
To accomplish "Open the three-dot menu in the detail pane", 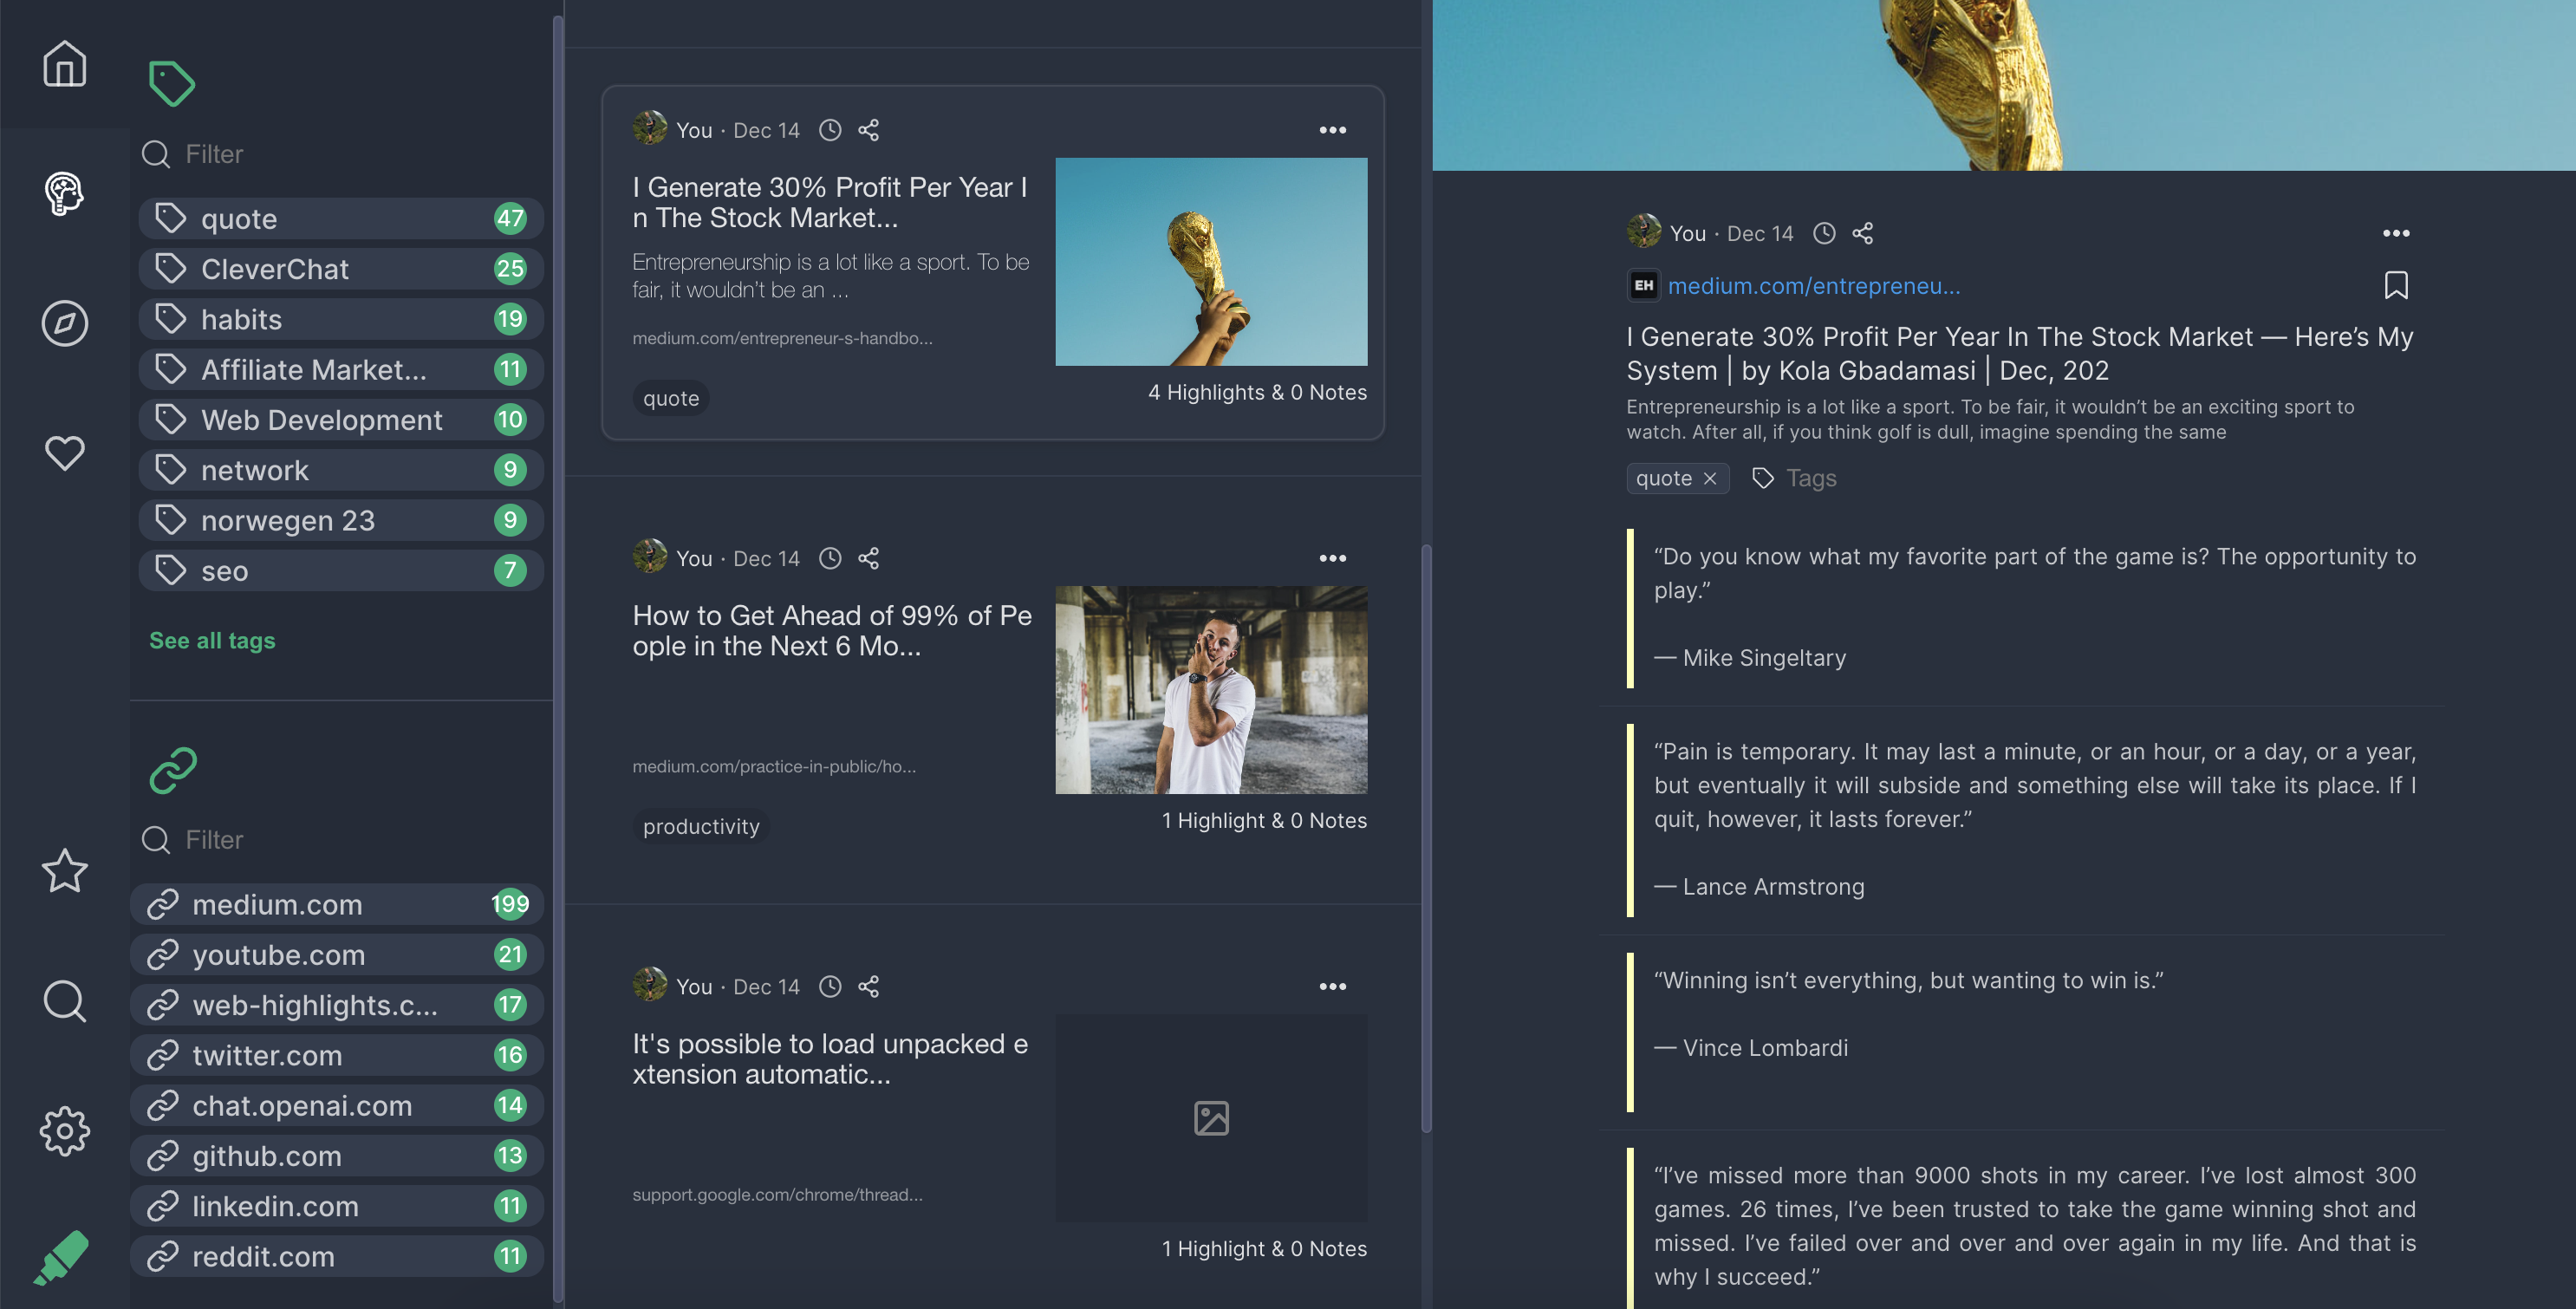I will coord(2396,233).
